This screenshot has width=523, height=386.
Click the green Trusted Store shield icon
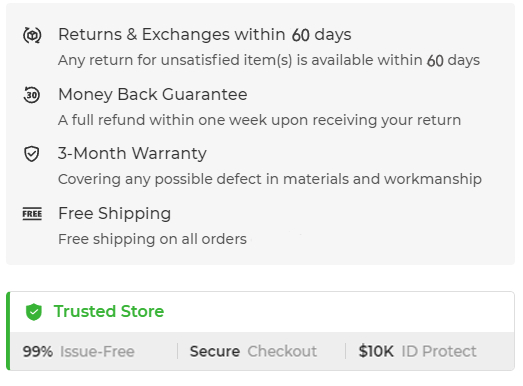[x=34, y=312]
